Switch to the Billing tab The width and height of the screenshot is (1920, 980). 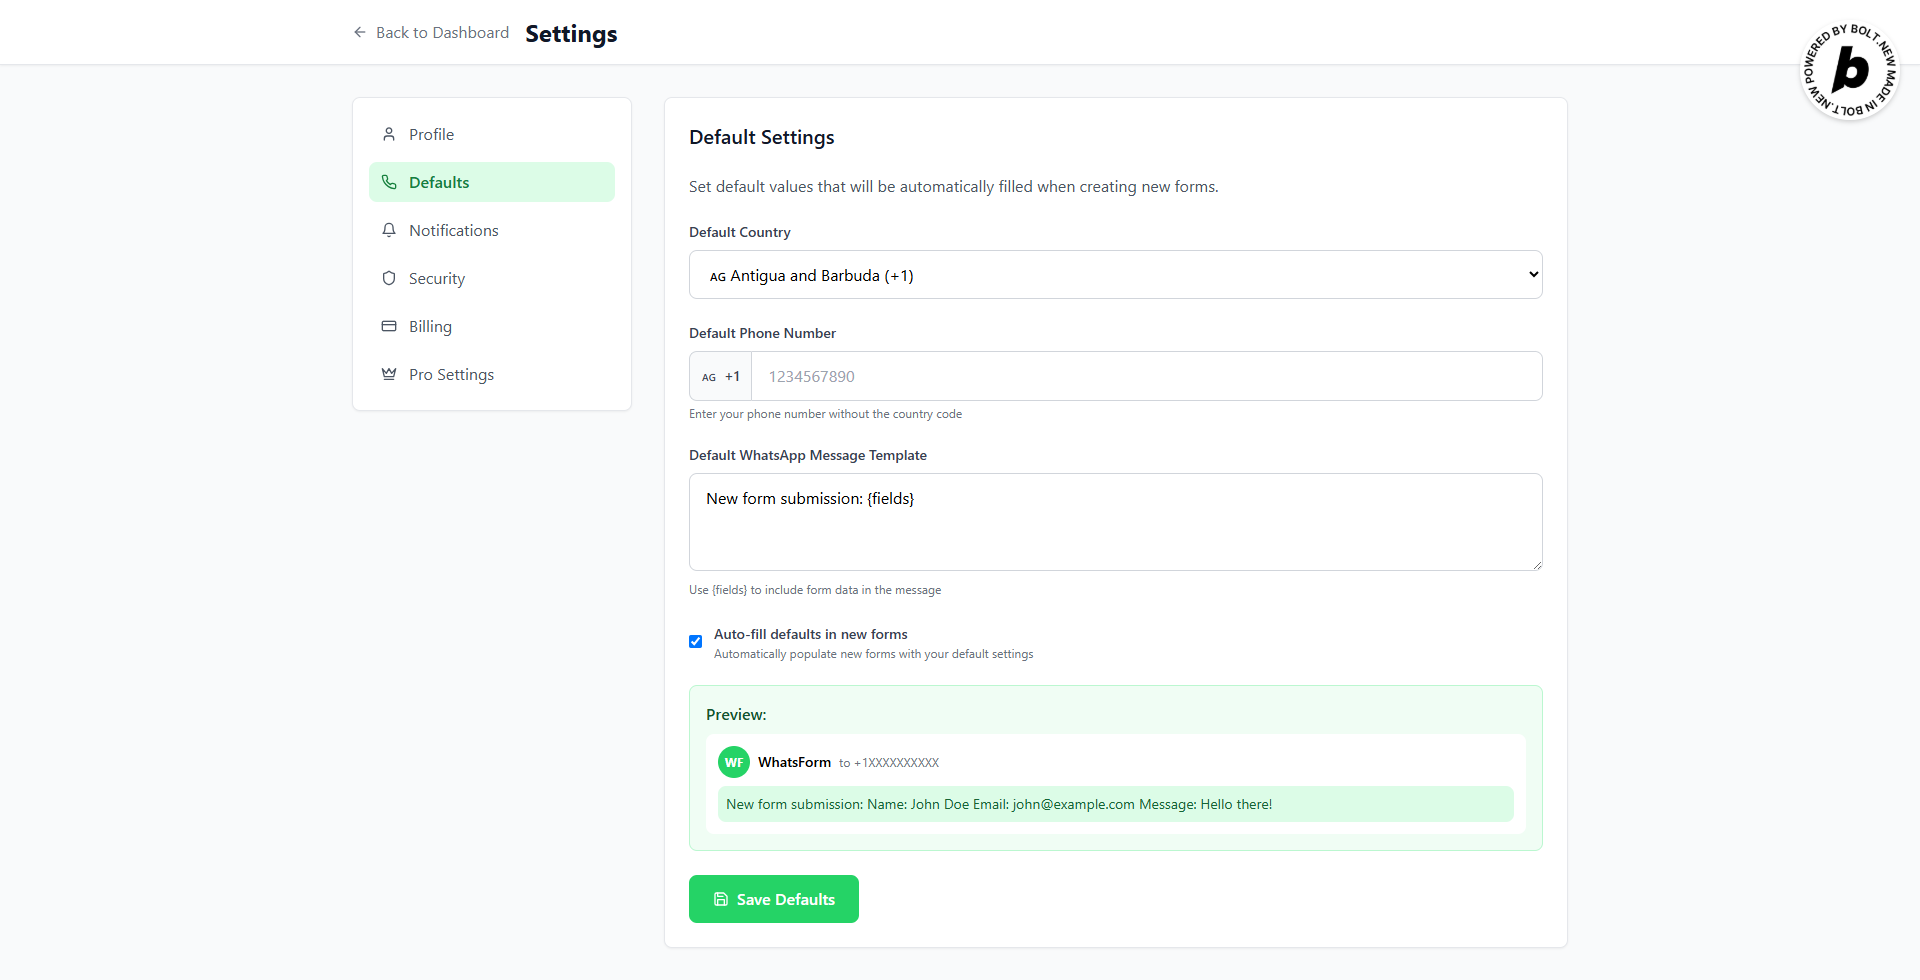pos(430,326)
